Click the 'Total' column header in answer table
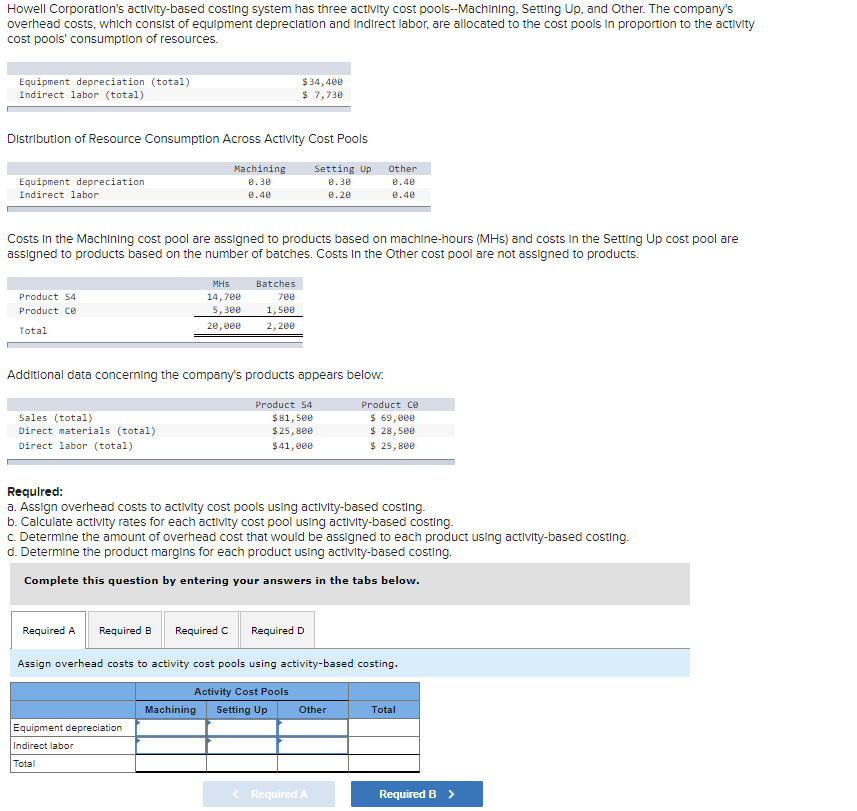 (384, 709)
